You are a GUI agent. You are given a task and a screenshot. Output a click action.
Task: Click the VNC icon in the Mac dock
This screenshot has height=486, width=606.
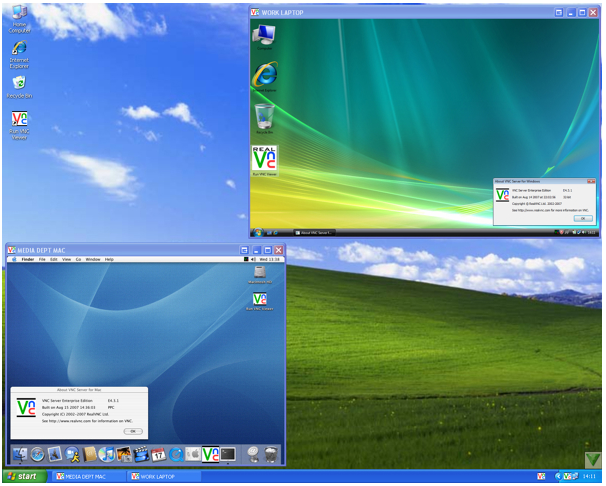[x=210, y=454]
